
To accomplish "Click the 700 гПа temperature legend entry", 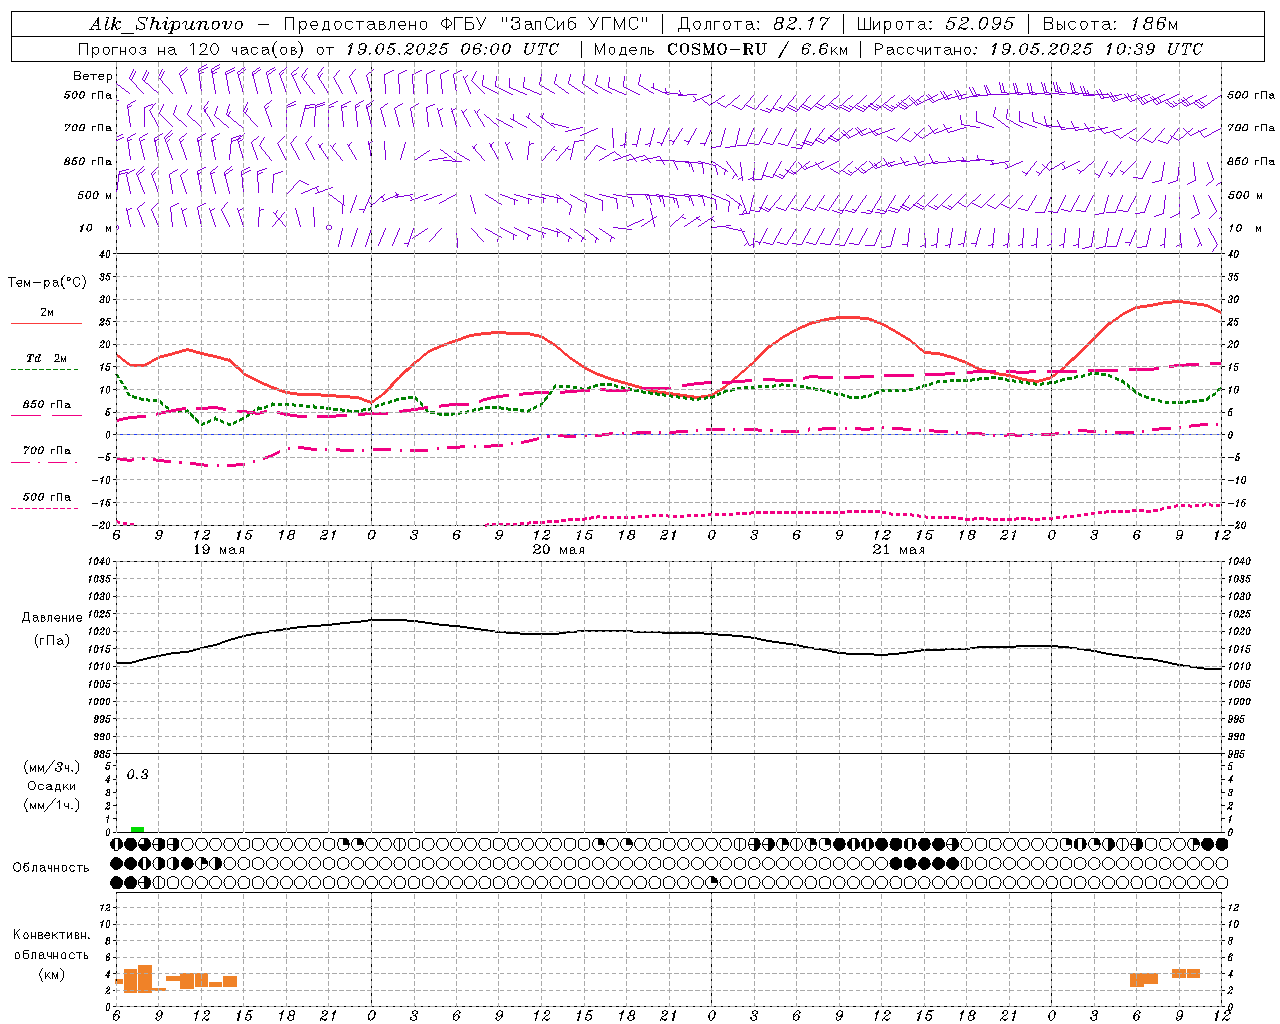I will [47, 450].
